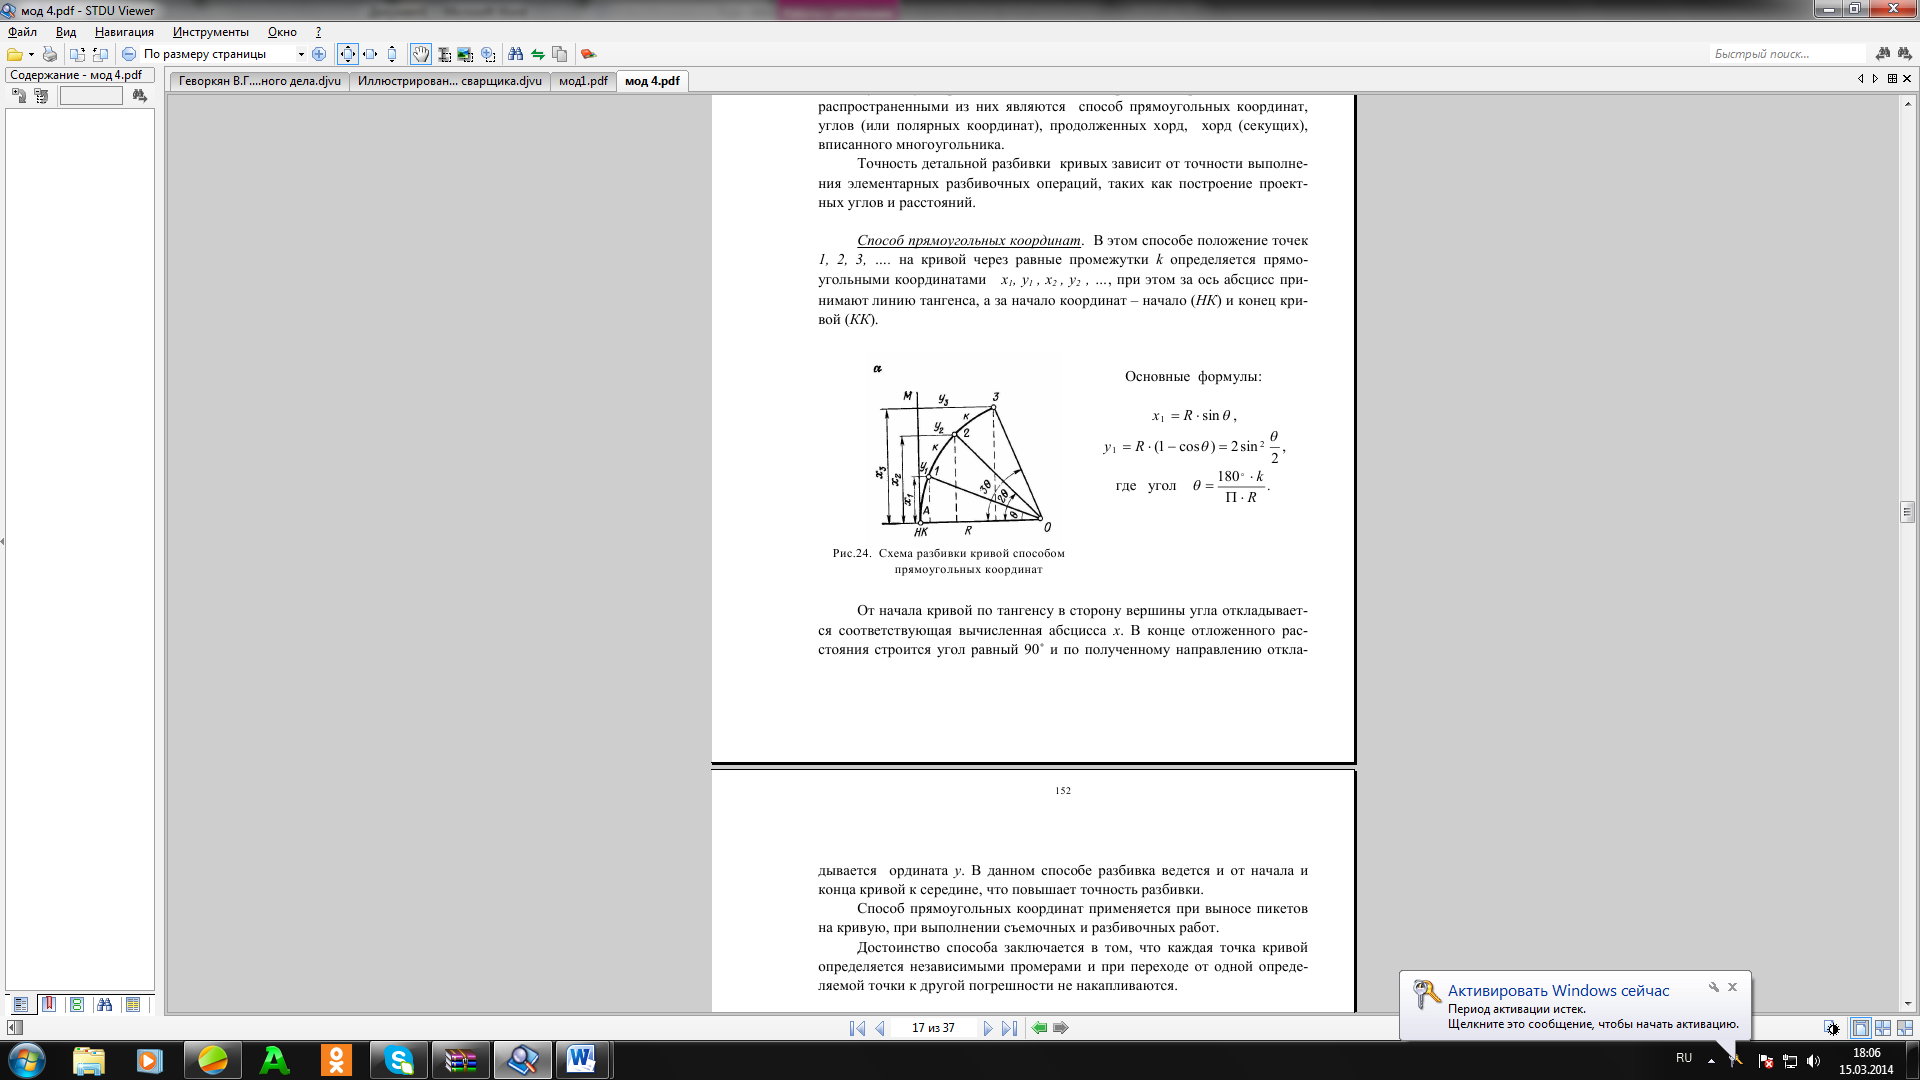This screenshot has width=1920, height=1080.
Task: Open the Окно menu
Action: [x=282, y=32]
